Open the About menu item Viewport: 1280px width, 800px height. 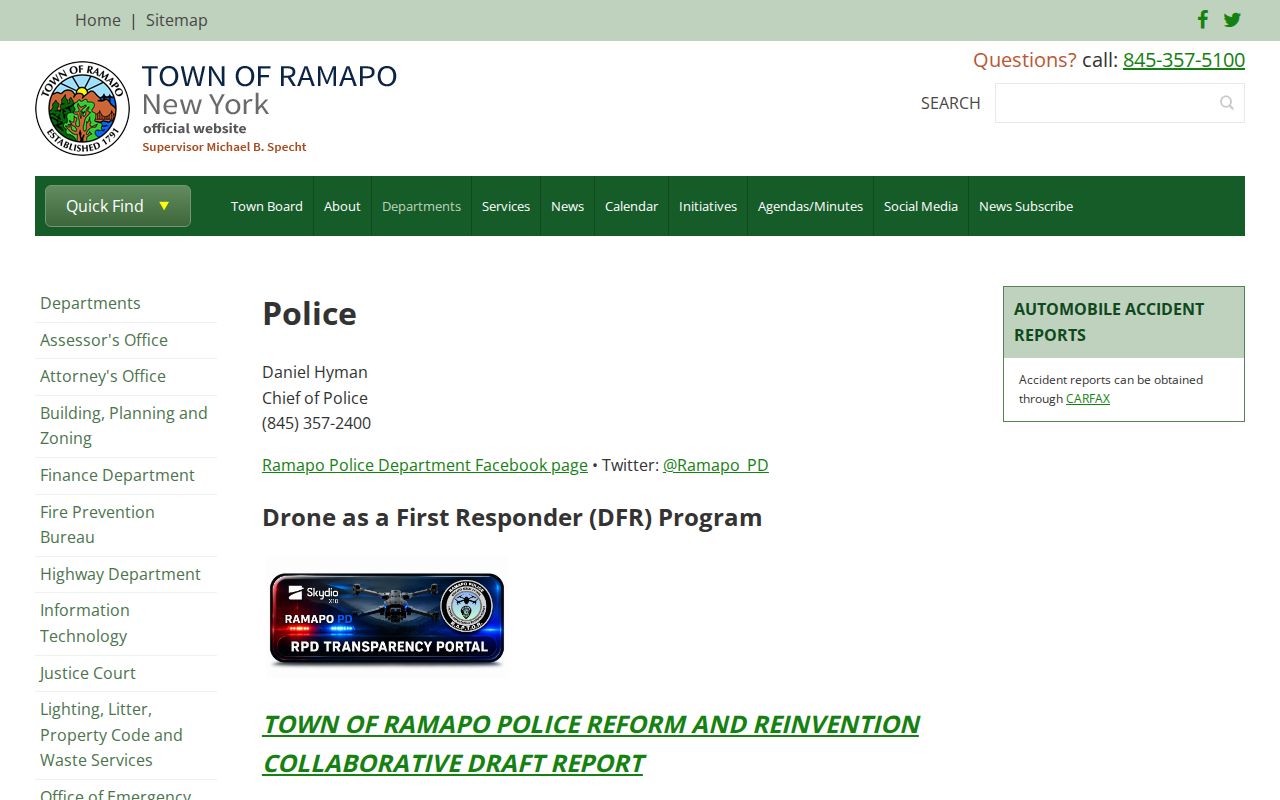click(342, 206)
